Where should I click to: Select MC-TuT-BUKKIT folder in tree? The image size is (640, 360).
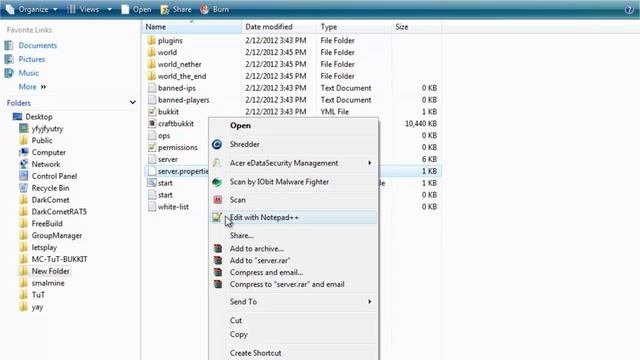60,259
